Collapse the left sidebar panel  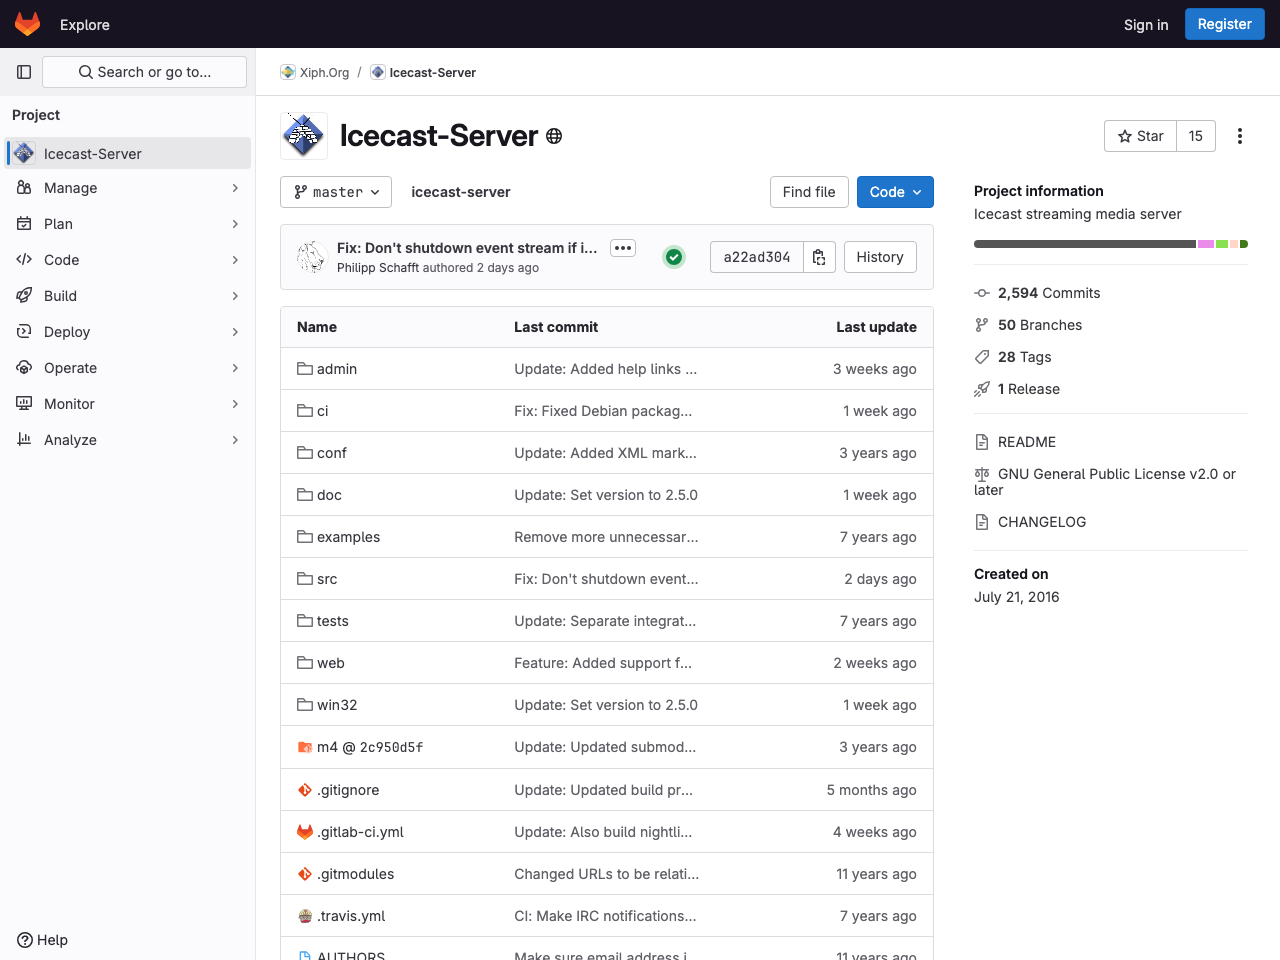23,71
